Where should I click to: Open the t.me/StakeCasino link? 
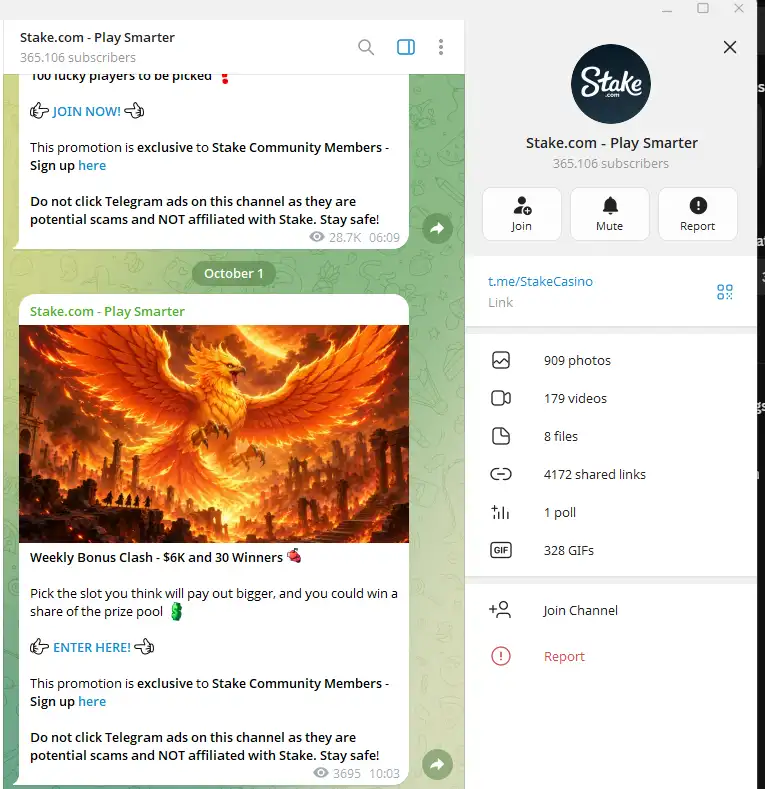tap(540, 281)
